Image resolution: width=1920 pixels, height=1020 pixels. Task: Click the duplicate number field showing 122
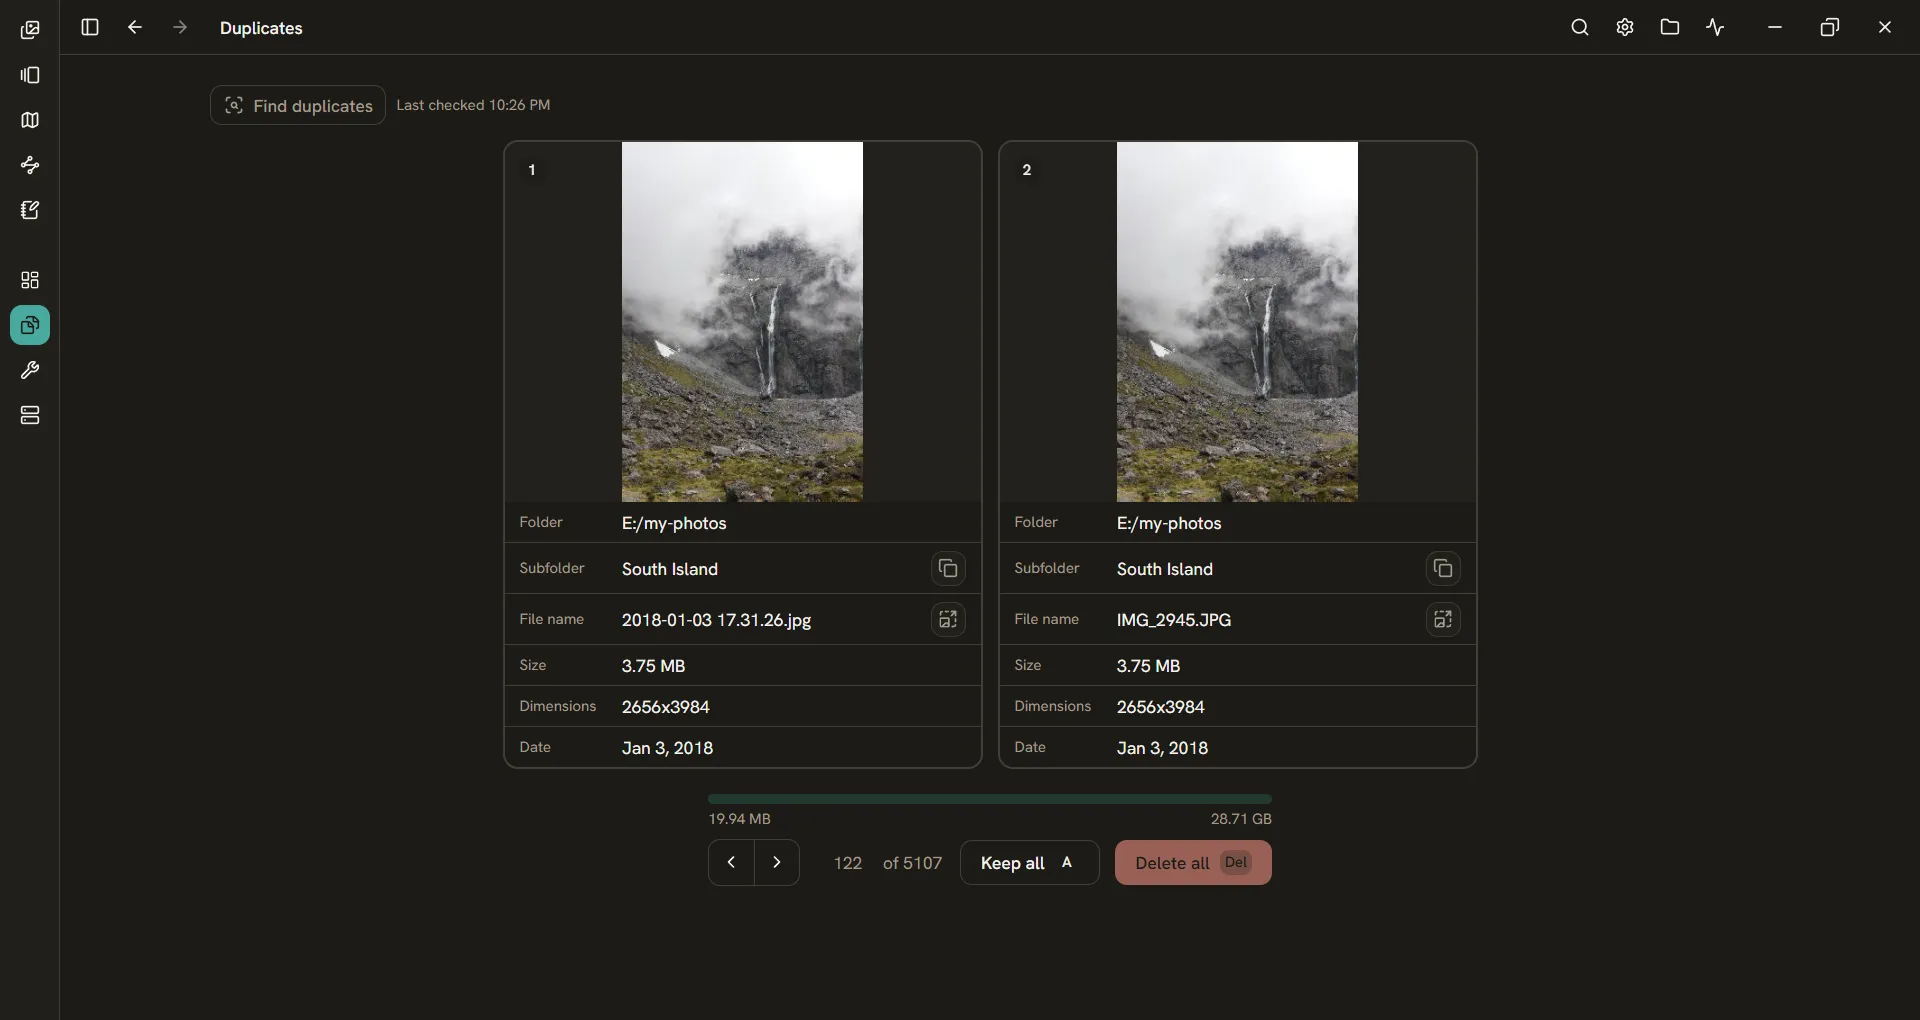[x=847, y=863]
